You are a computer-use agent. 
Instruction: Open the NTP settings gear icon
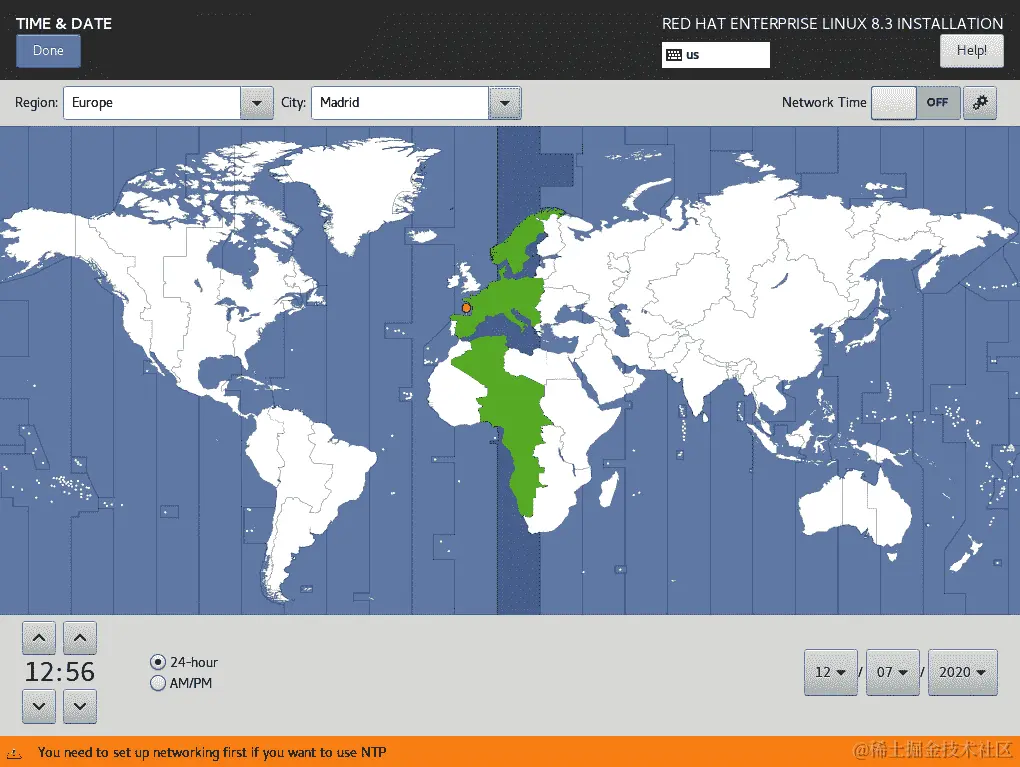(x=980, y=103)
